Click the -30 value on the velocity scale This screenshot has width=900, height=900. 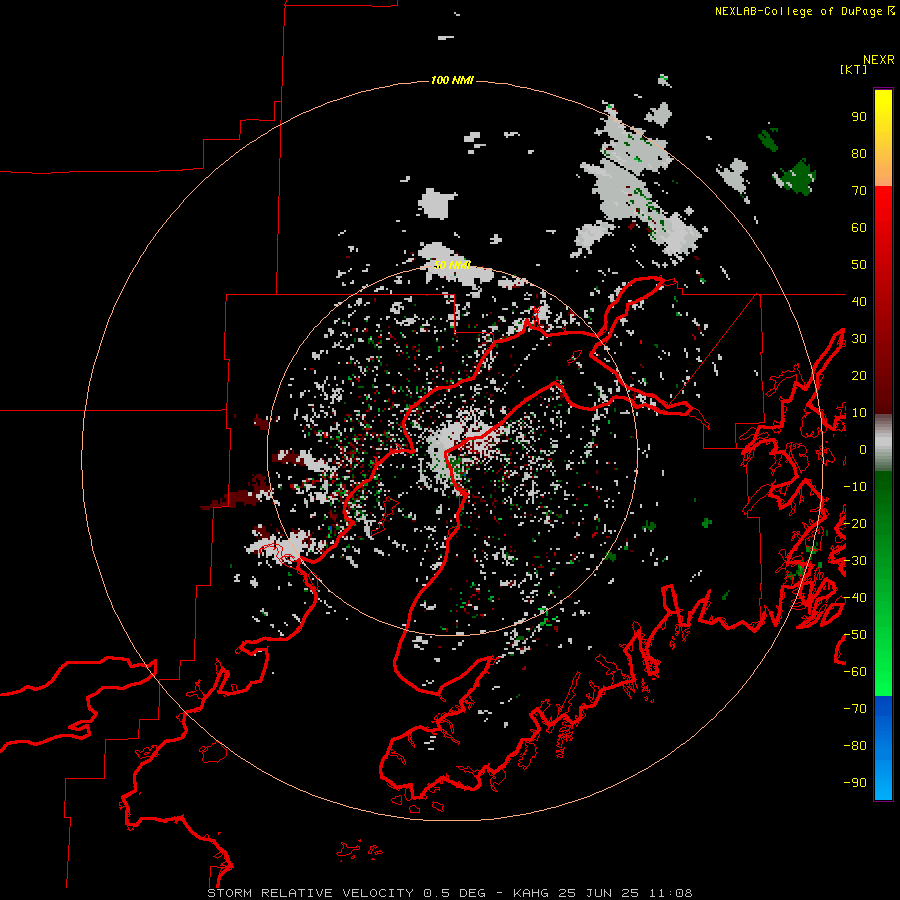[x=855, y=561]
